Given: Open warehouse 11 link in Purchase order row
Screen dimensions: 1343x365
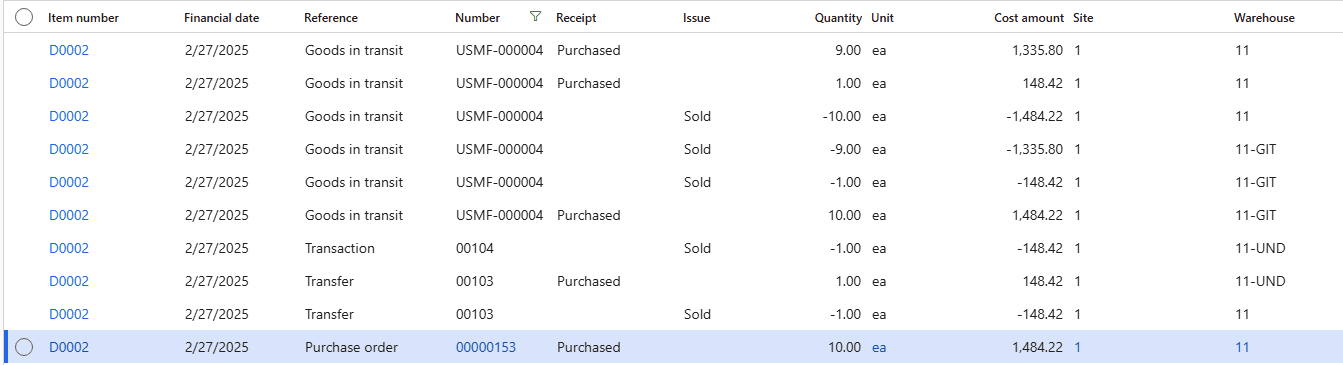Looking at the screenshot, I should tap(1242, 347).
